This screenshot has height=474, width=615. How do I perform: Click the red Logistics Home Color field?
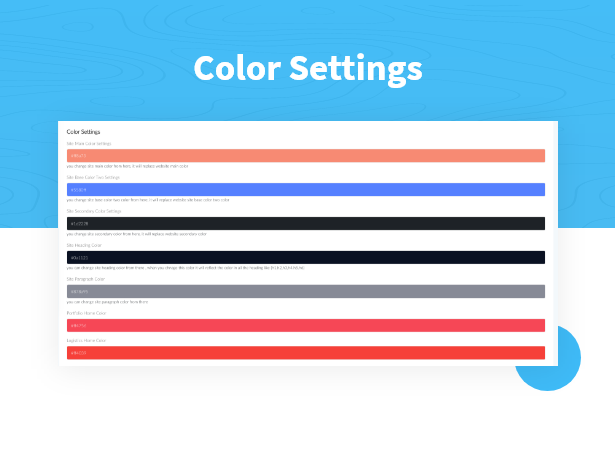[x=306, y=352]
